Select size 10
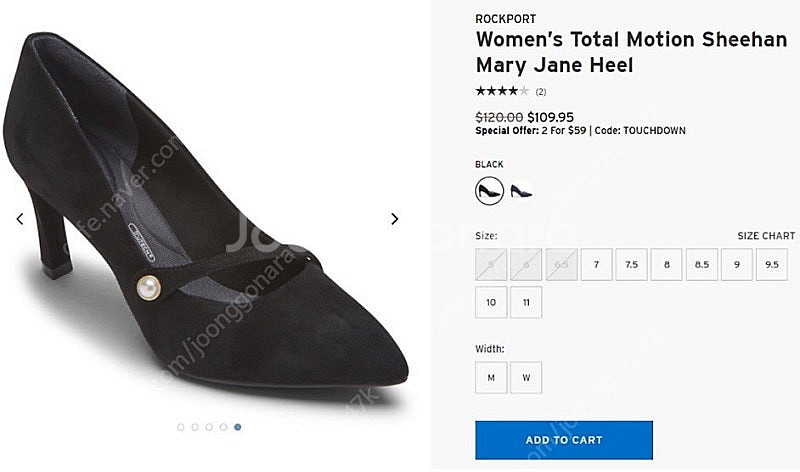The width and height of the screenshot is (800, 472). [x=491, y=302]
